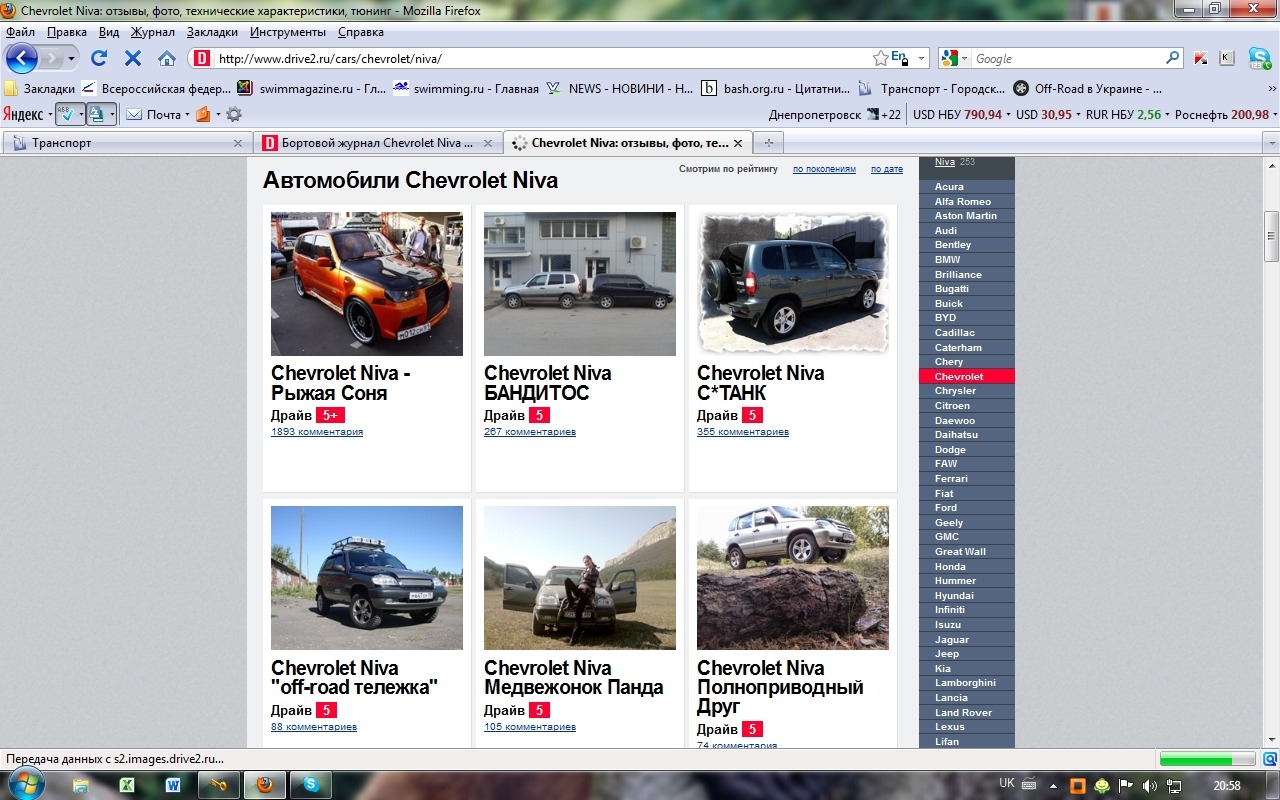
Task: Sort cars по поколениям
Action: (x=824, y=170)
